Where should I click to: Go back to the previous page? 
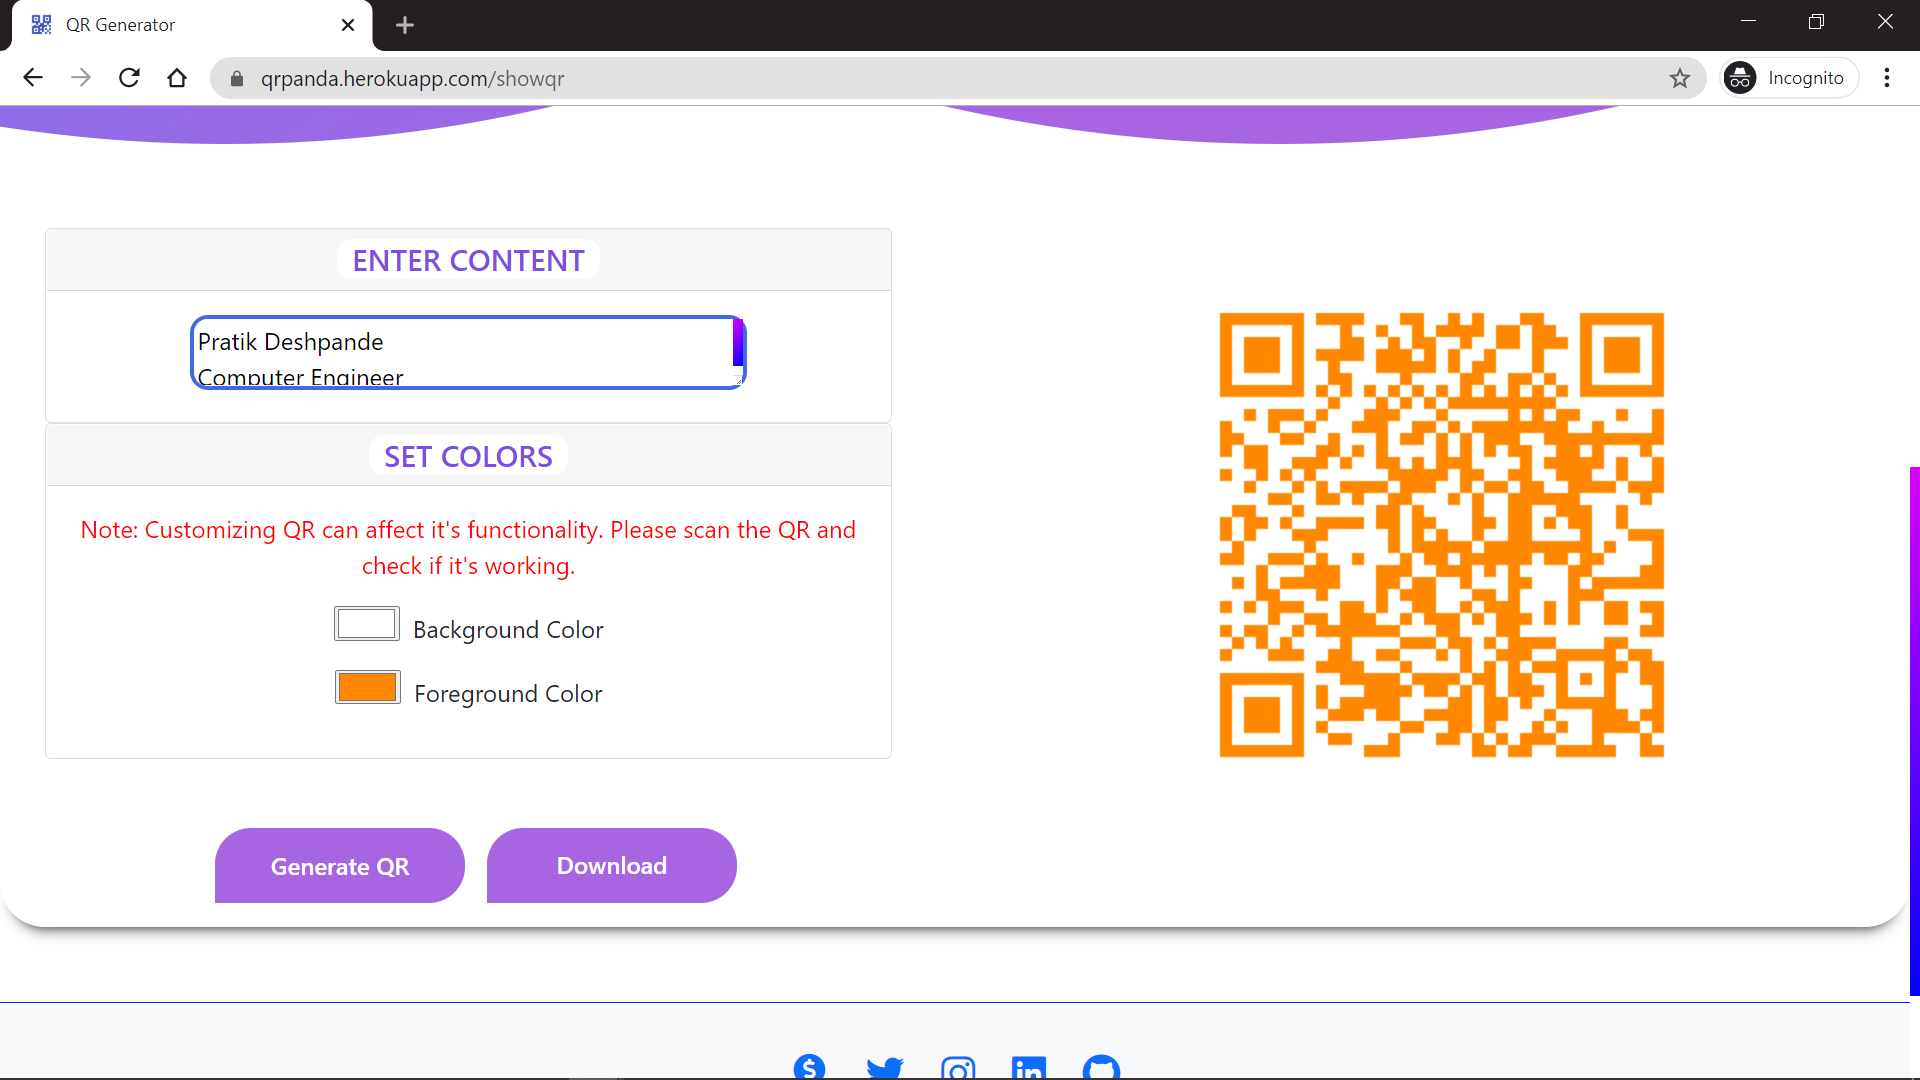click(33, 78)
